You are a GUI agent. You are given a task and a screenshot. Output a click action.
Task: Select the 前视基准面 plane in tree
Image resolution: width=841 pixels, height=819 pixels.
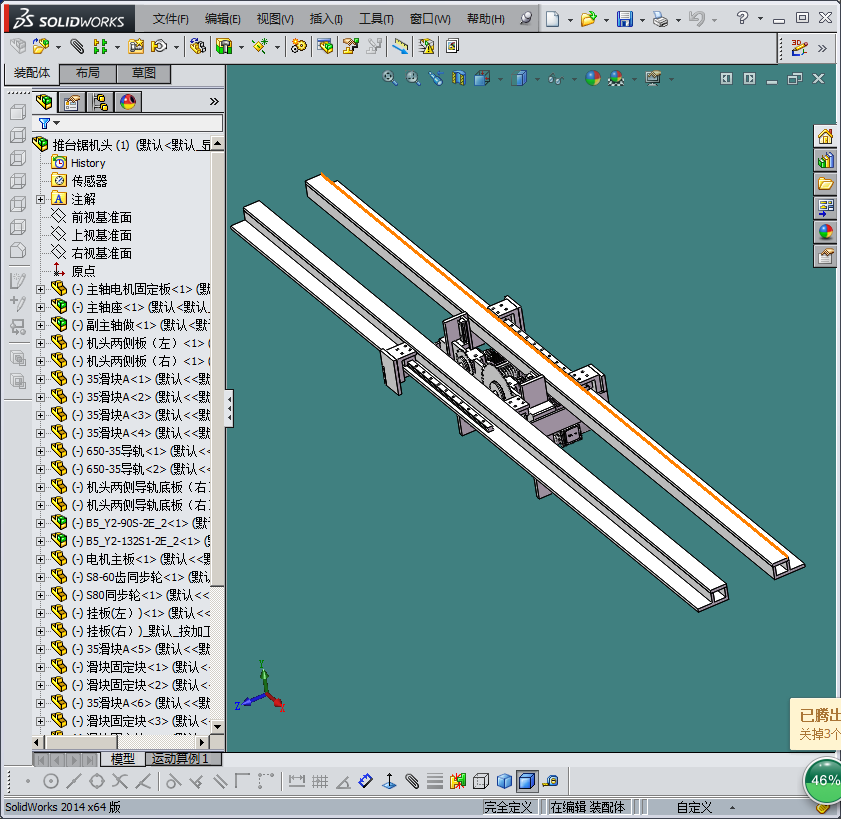click(x=101, y=217)
